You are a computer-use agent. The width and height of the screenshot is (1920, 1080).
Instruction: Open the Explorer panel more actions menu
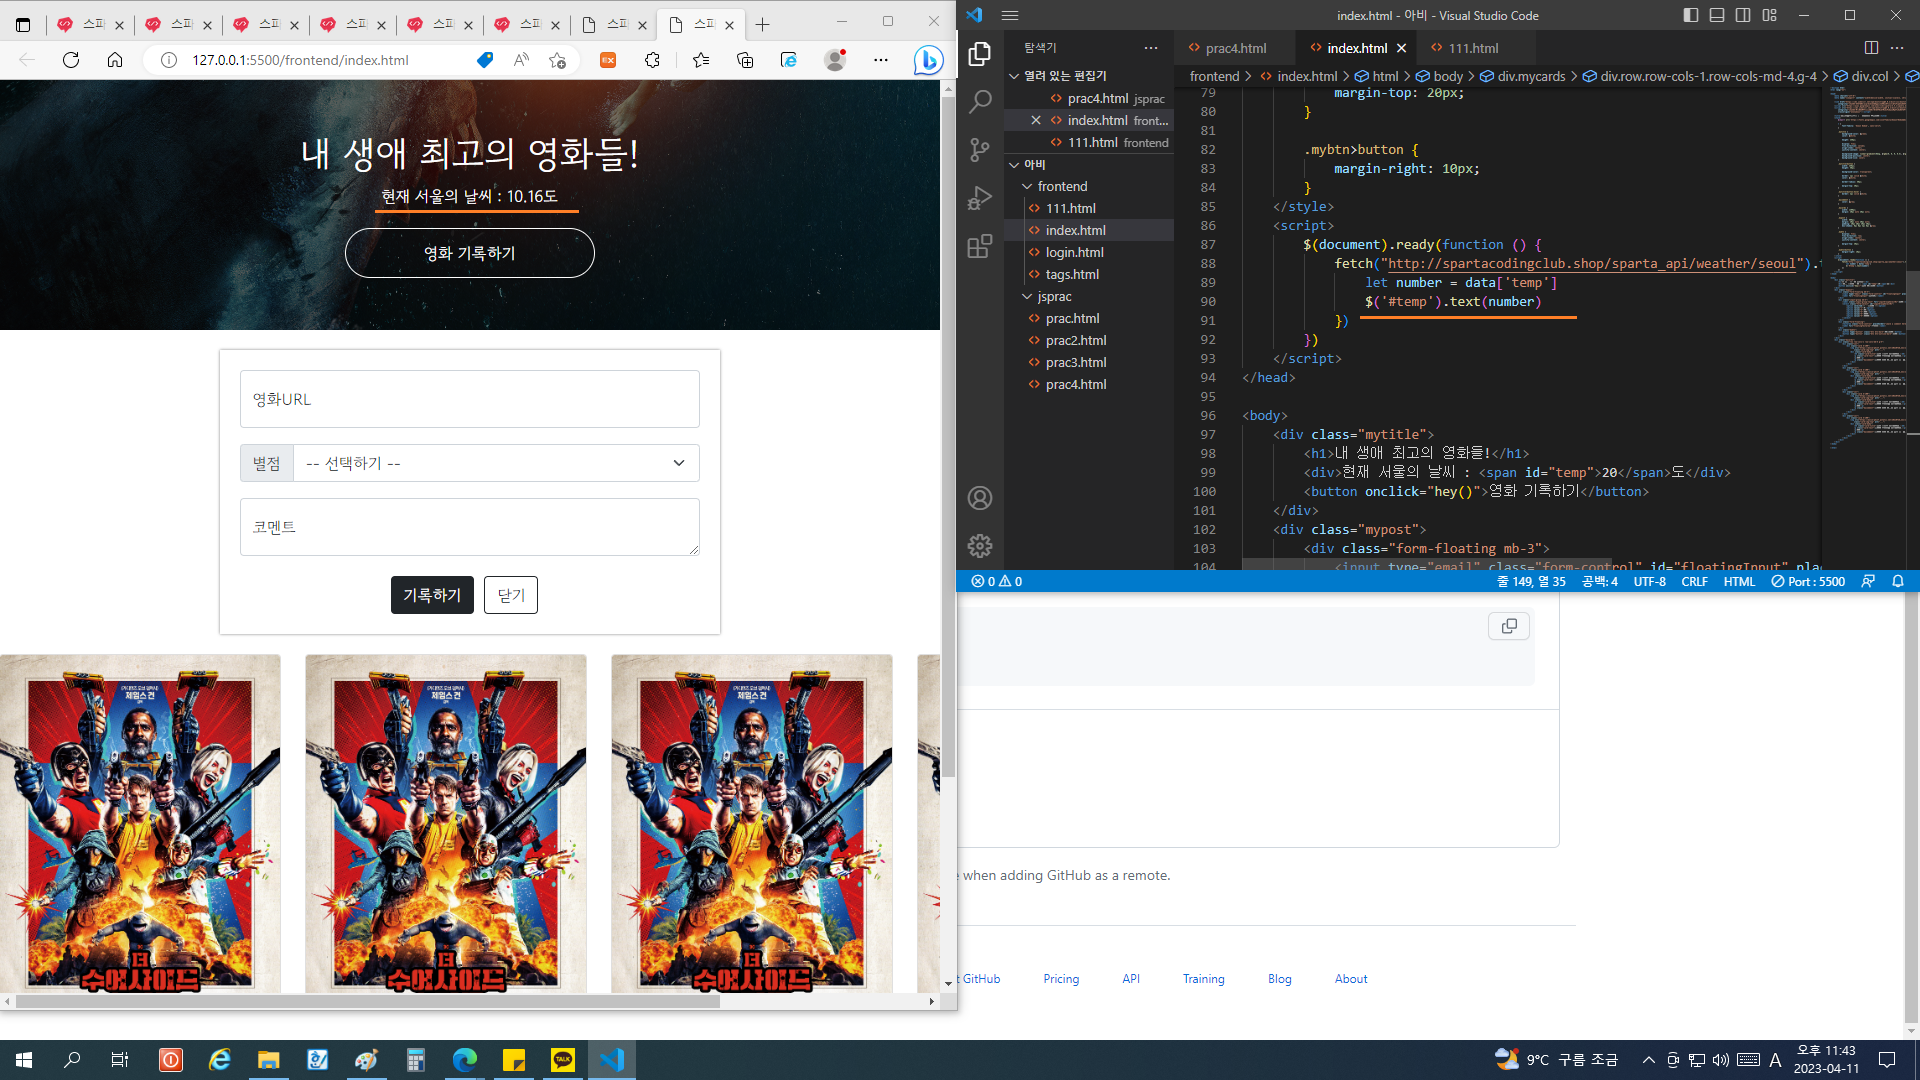tap(1151, 48)
